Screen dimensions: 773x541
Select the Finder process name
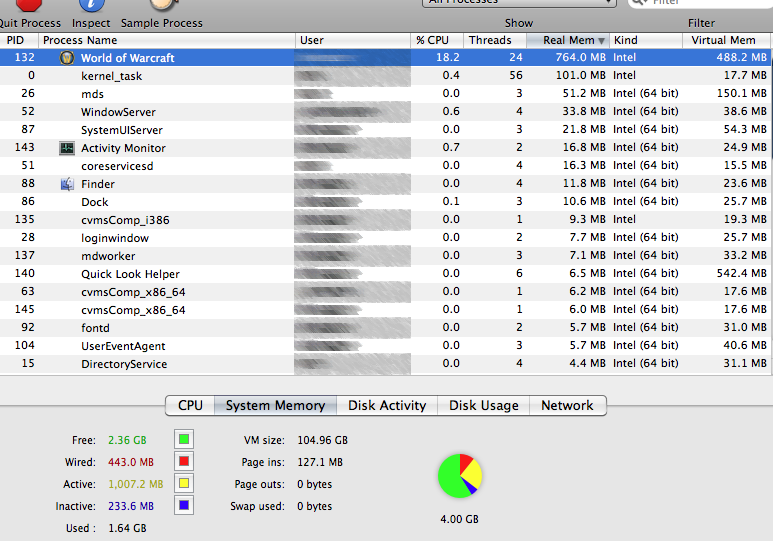tap(98, 184)
